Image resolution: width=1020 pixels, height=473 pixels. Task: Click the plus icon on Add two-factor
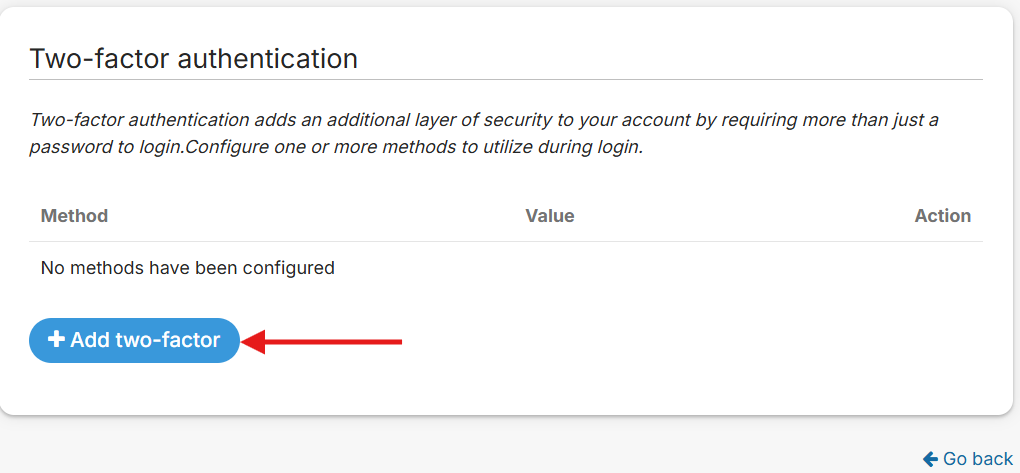click(57, 340)
